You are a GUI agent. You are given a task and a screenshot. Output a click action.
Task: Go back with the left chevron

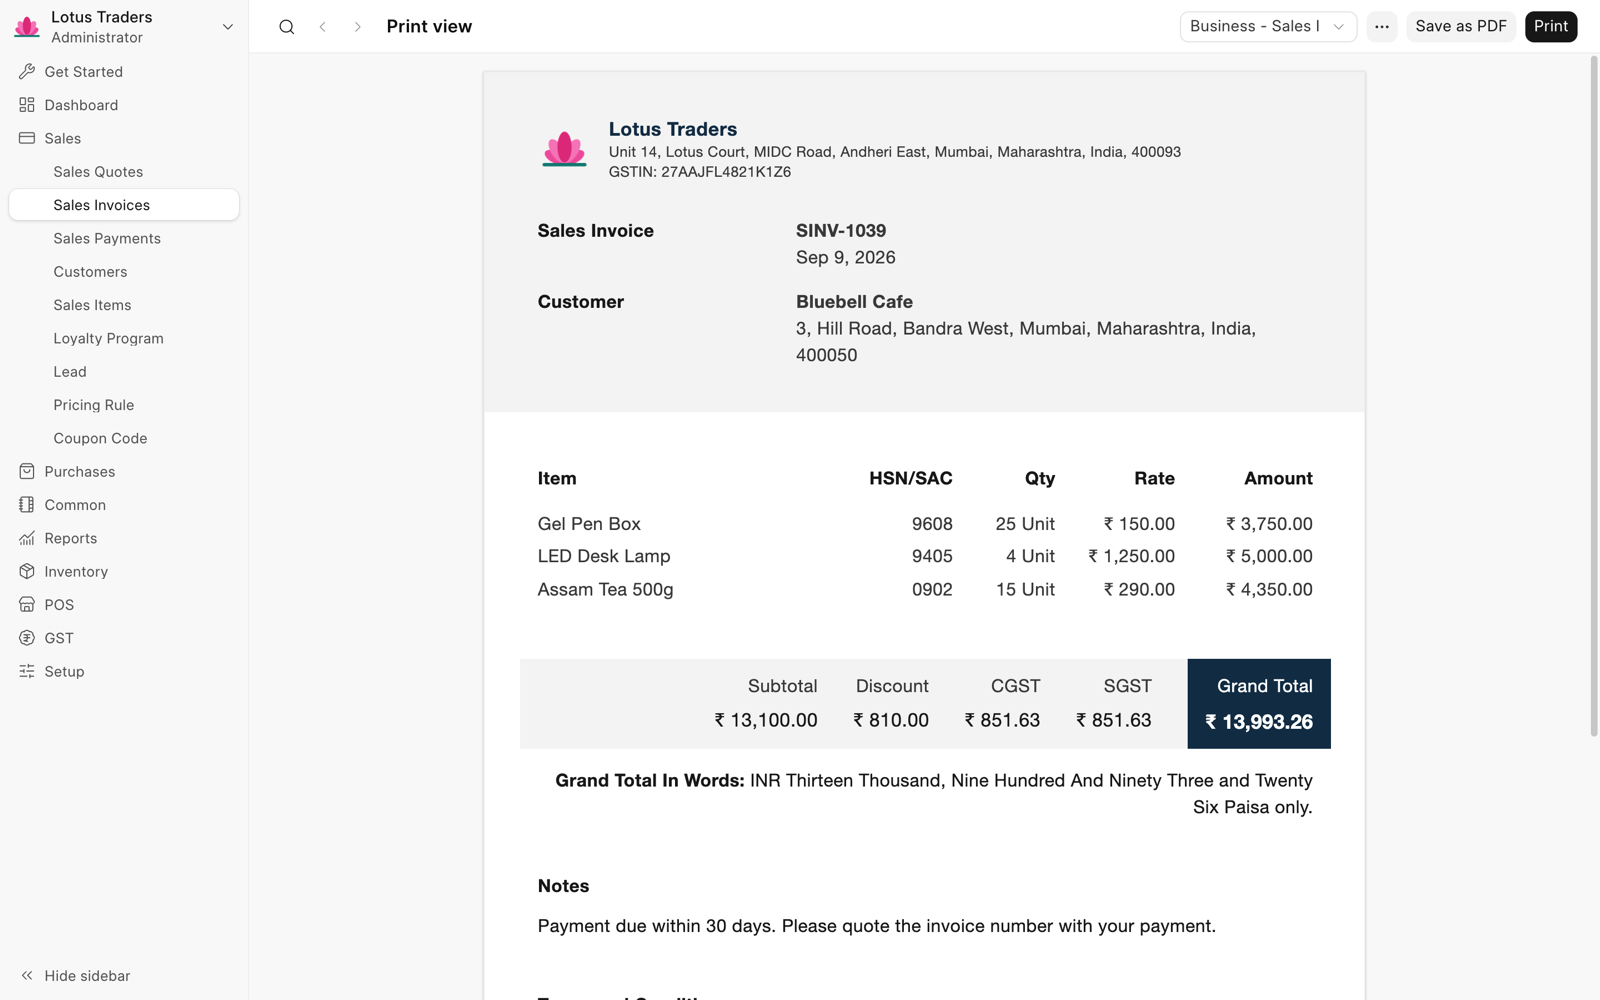click(322, 27)
